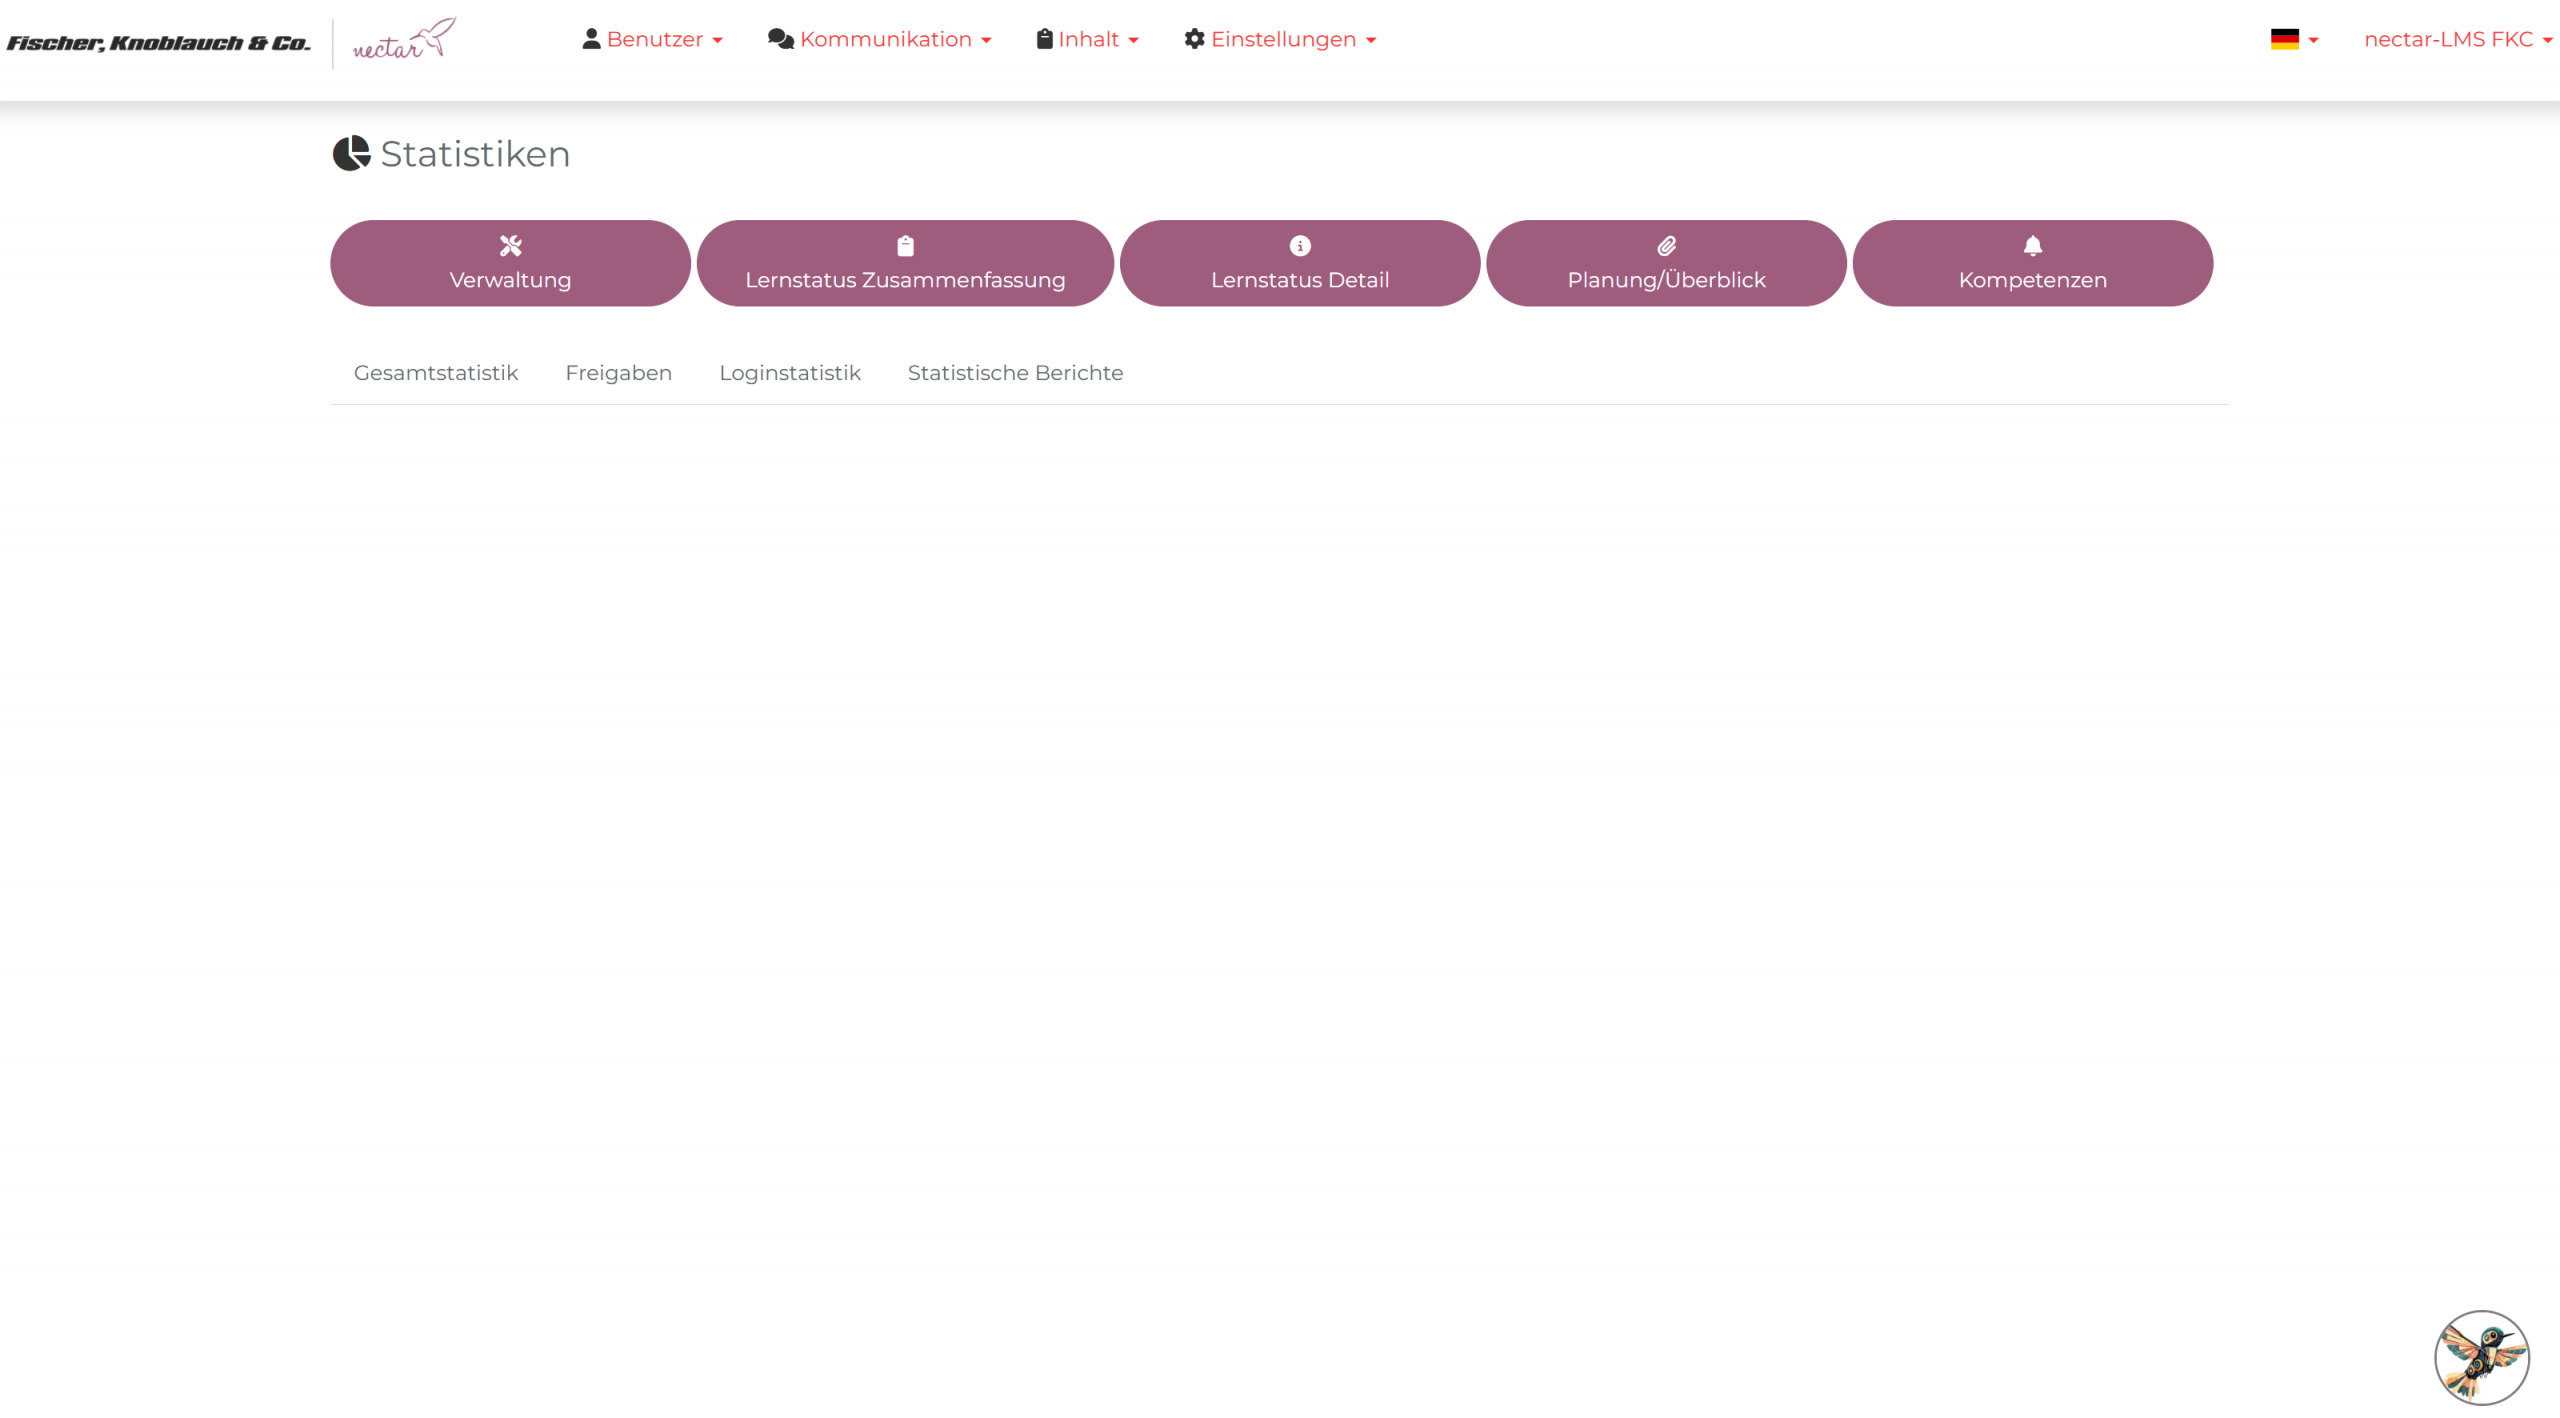
Task: Click the nectar hummingbird logo
Action: [x=404, y=40]
